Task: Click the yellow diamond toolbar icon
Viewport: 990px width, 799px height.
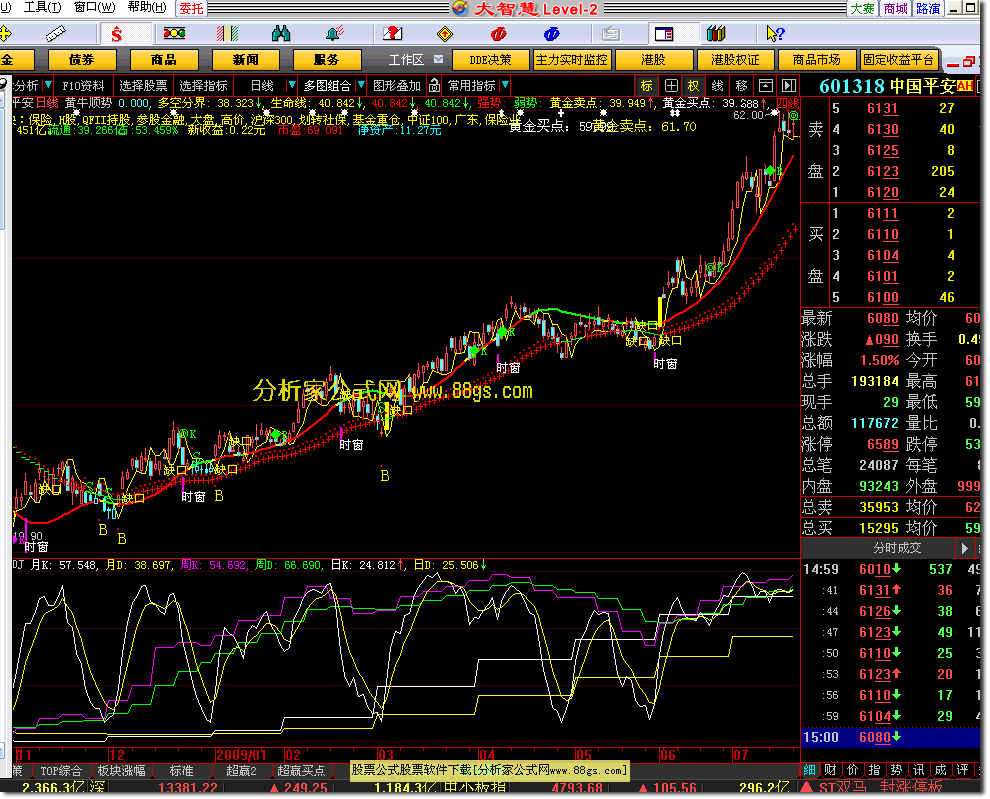Action: tap(445, 33)
